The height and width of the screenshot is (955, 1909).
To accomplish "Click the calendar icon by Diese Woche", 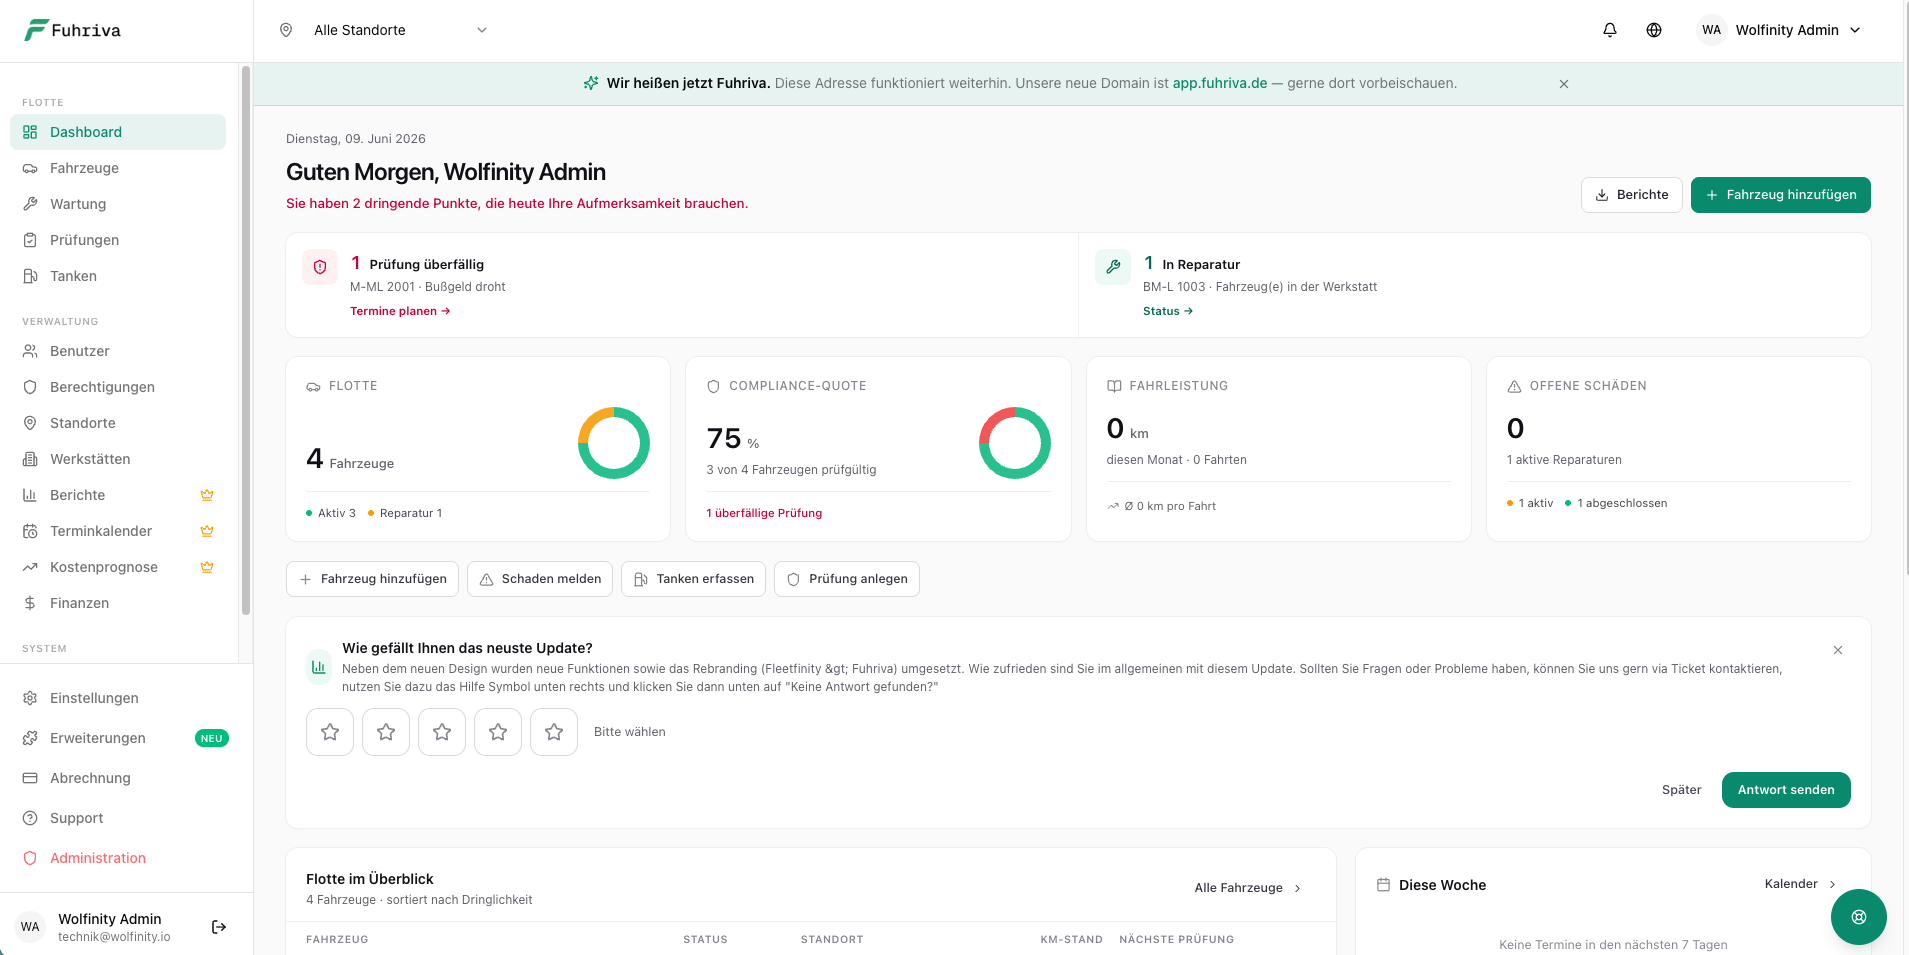I will point(1384,885).
